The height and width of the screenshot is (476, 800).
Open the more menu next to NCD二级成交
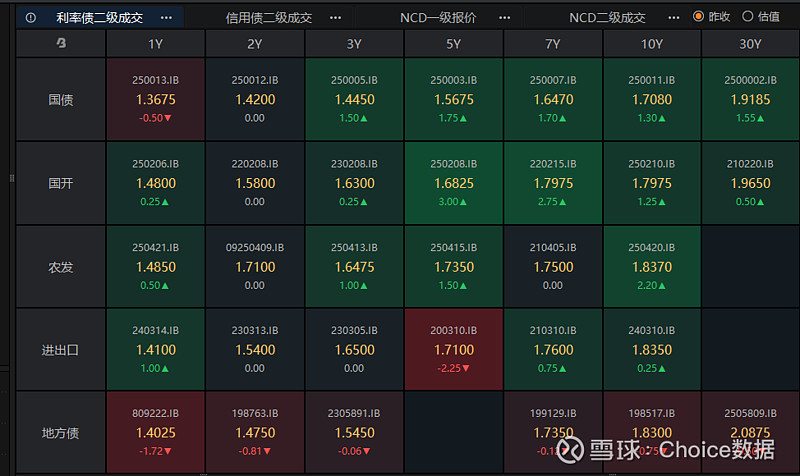click(674, 18)
